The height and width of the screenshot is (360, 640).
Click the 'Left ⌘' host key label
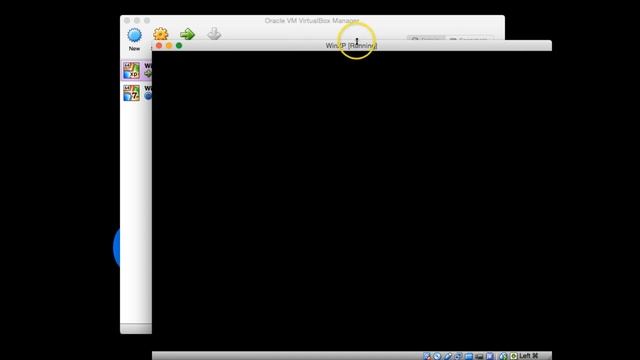pyautogui.click(x=529, y=356)
